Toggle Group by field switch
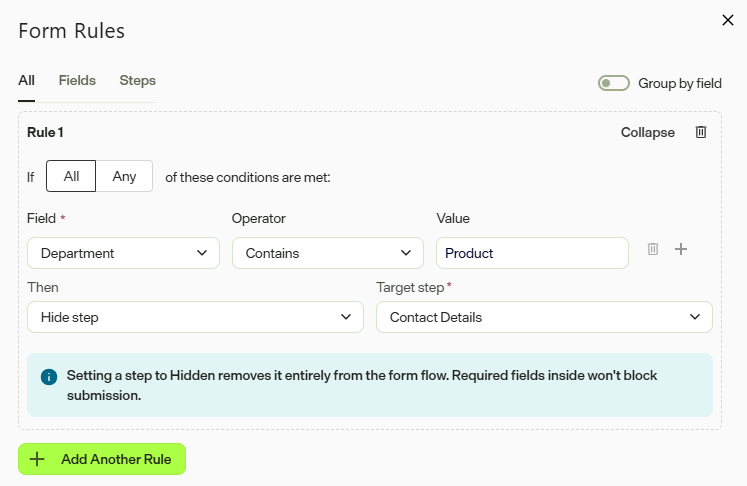Screen dimensions: 747x486 (x=614, y=83)
